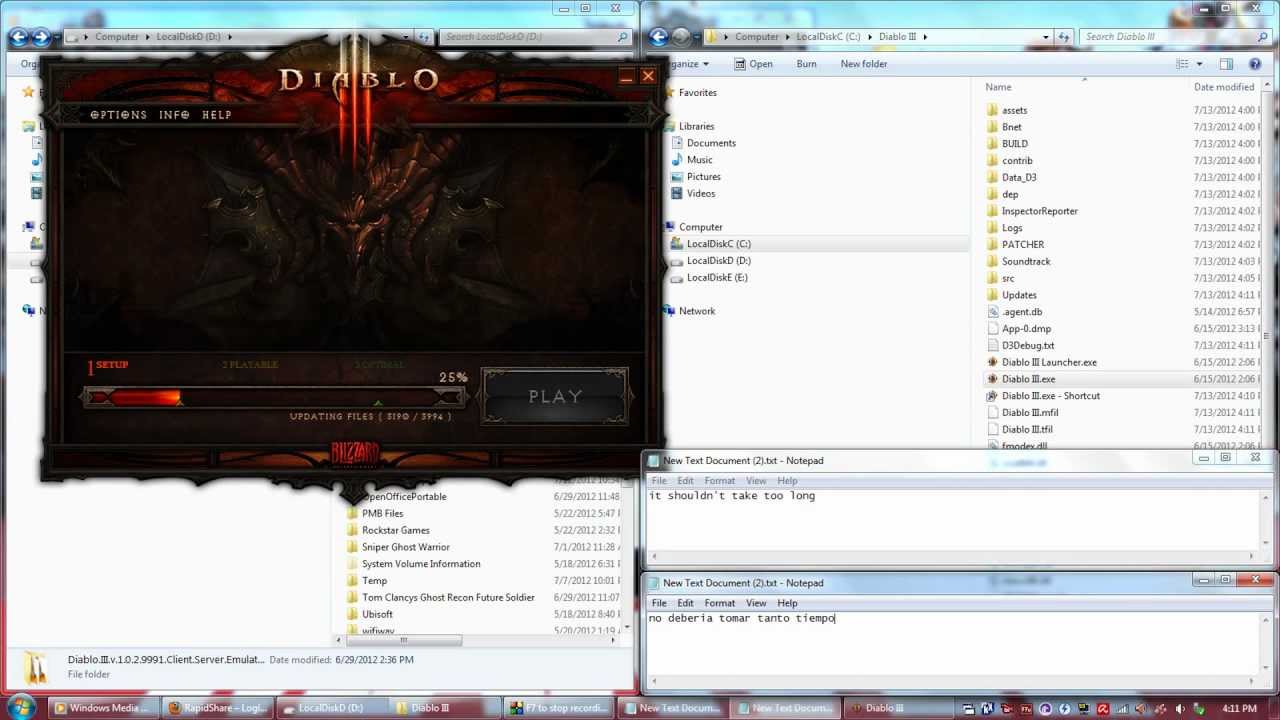This screenshot has width=1280, height=720.
Task: Click the Burn toolbar button
Action: click(x=806, y=64)
